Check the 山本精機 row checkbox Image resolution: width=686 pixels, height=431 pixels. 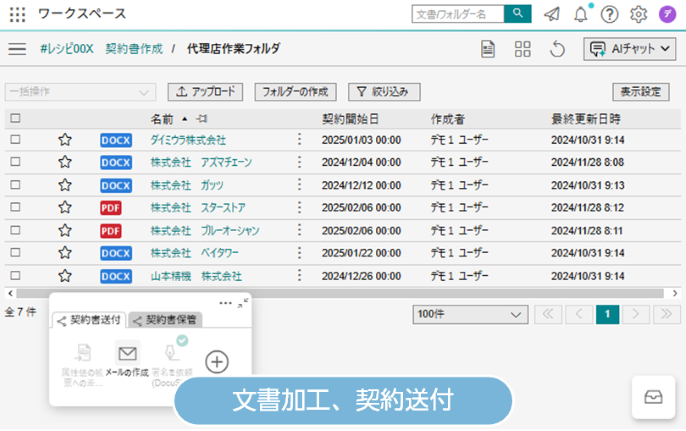pyautogui.click(x=15, y=276)
